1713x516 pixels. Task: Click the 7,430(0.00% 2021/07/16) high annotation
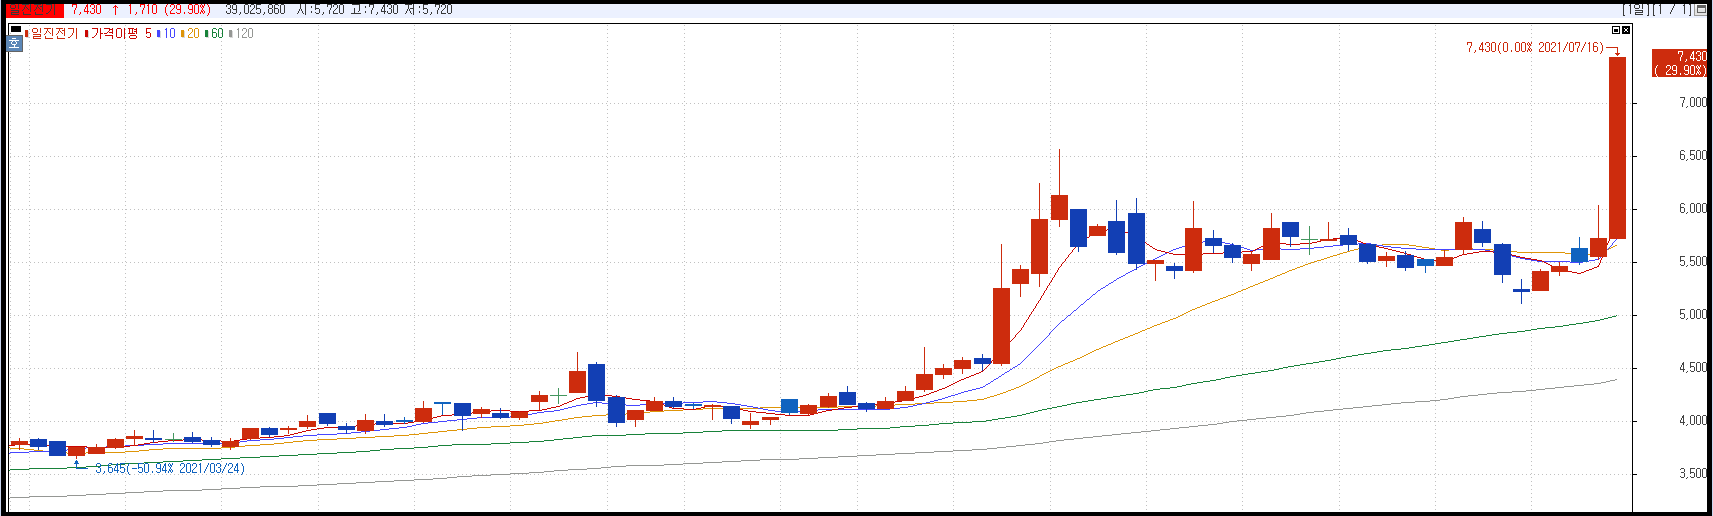pyautogui.click(x=1535, y=47)
